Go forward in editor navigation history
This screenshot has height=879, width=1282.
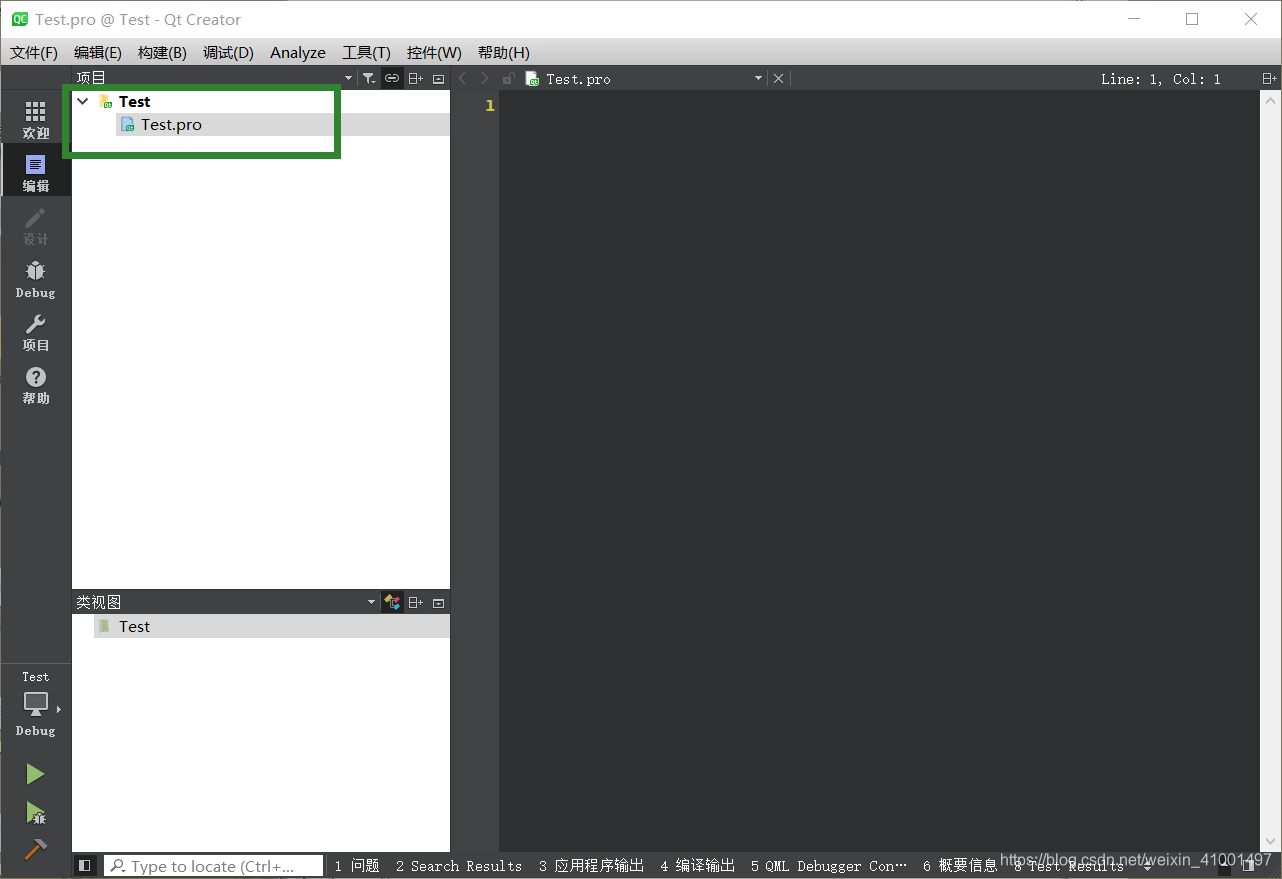(x=485, y=78)
